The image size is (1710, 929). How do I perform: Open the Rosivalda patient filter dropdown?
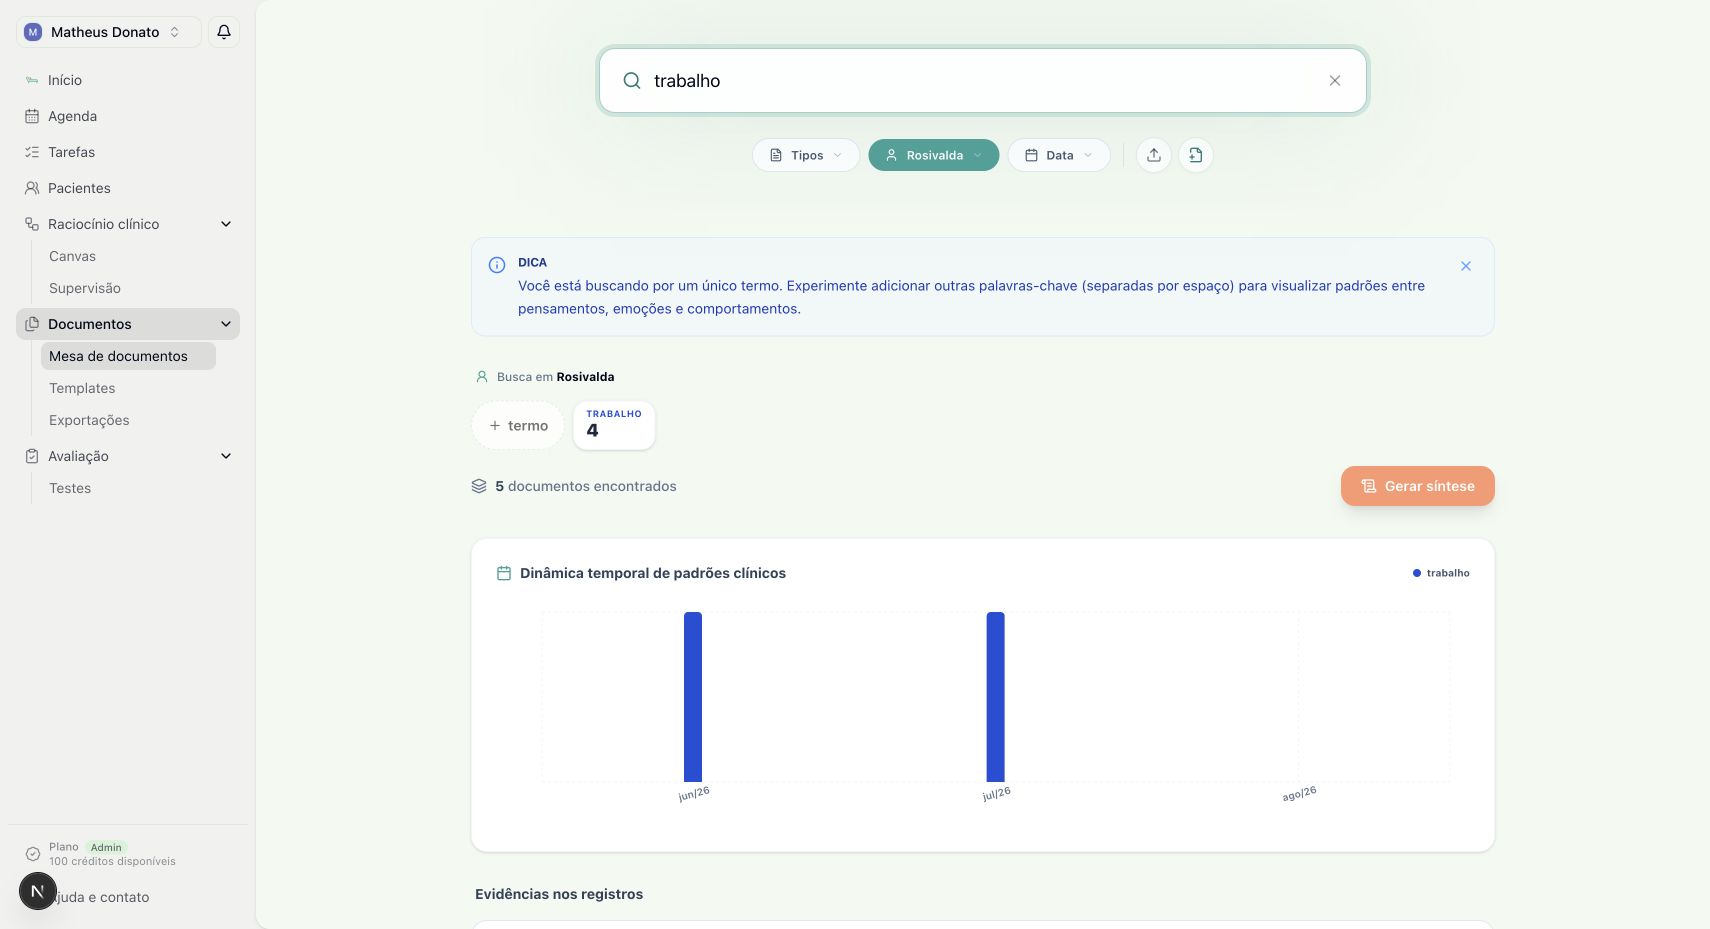[933, 155]
